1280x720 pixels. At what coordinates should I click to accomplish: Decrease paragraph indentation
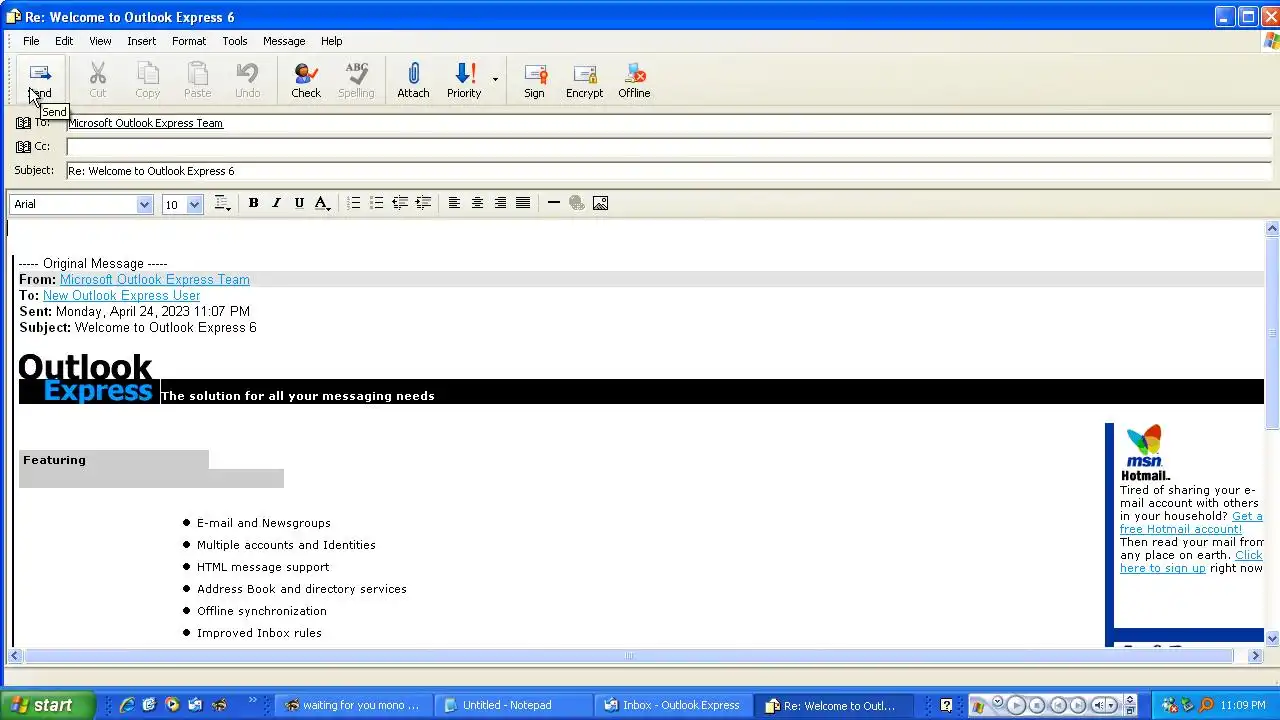pyautogui.click(x=400, y=203)
